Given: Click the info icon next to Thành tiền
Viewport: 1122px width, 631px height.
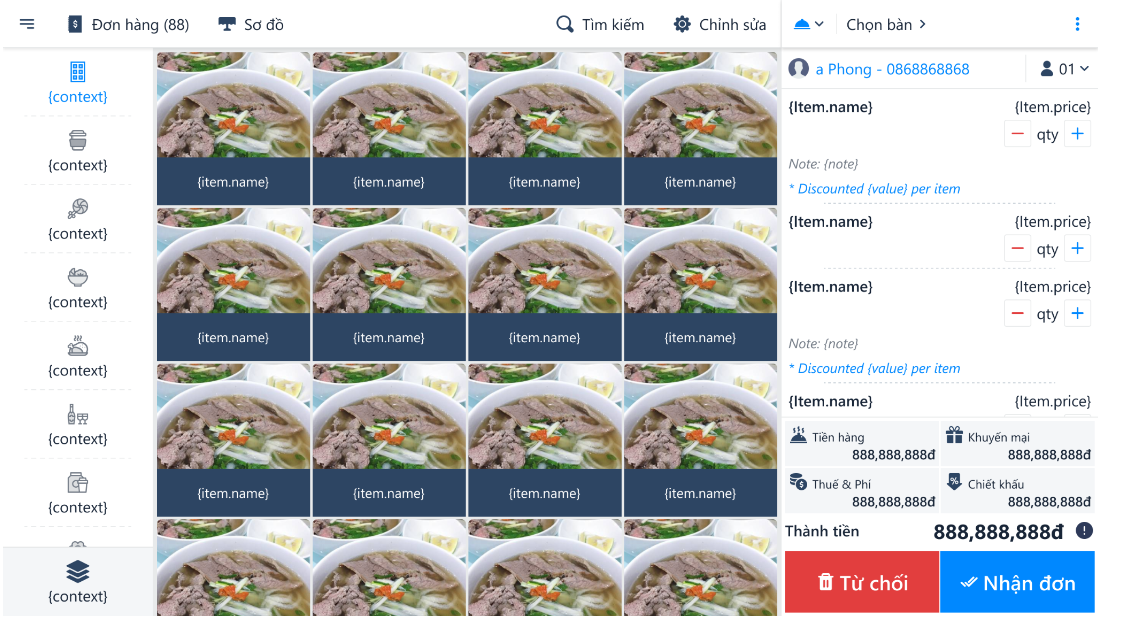Looking at the screenshot, I should point(1084,531).
